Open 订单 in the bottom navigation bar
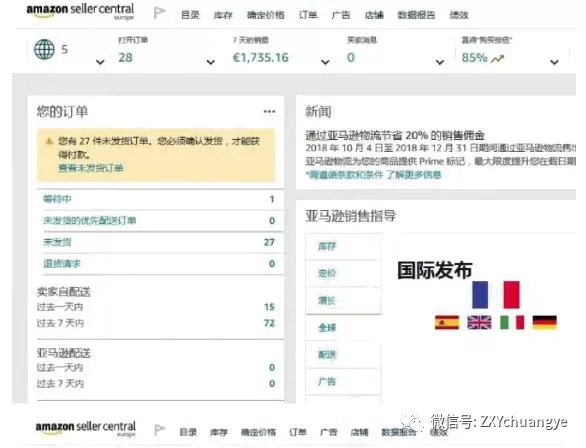This screenshot has height=448, width=586. tap(298, 432)
